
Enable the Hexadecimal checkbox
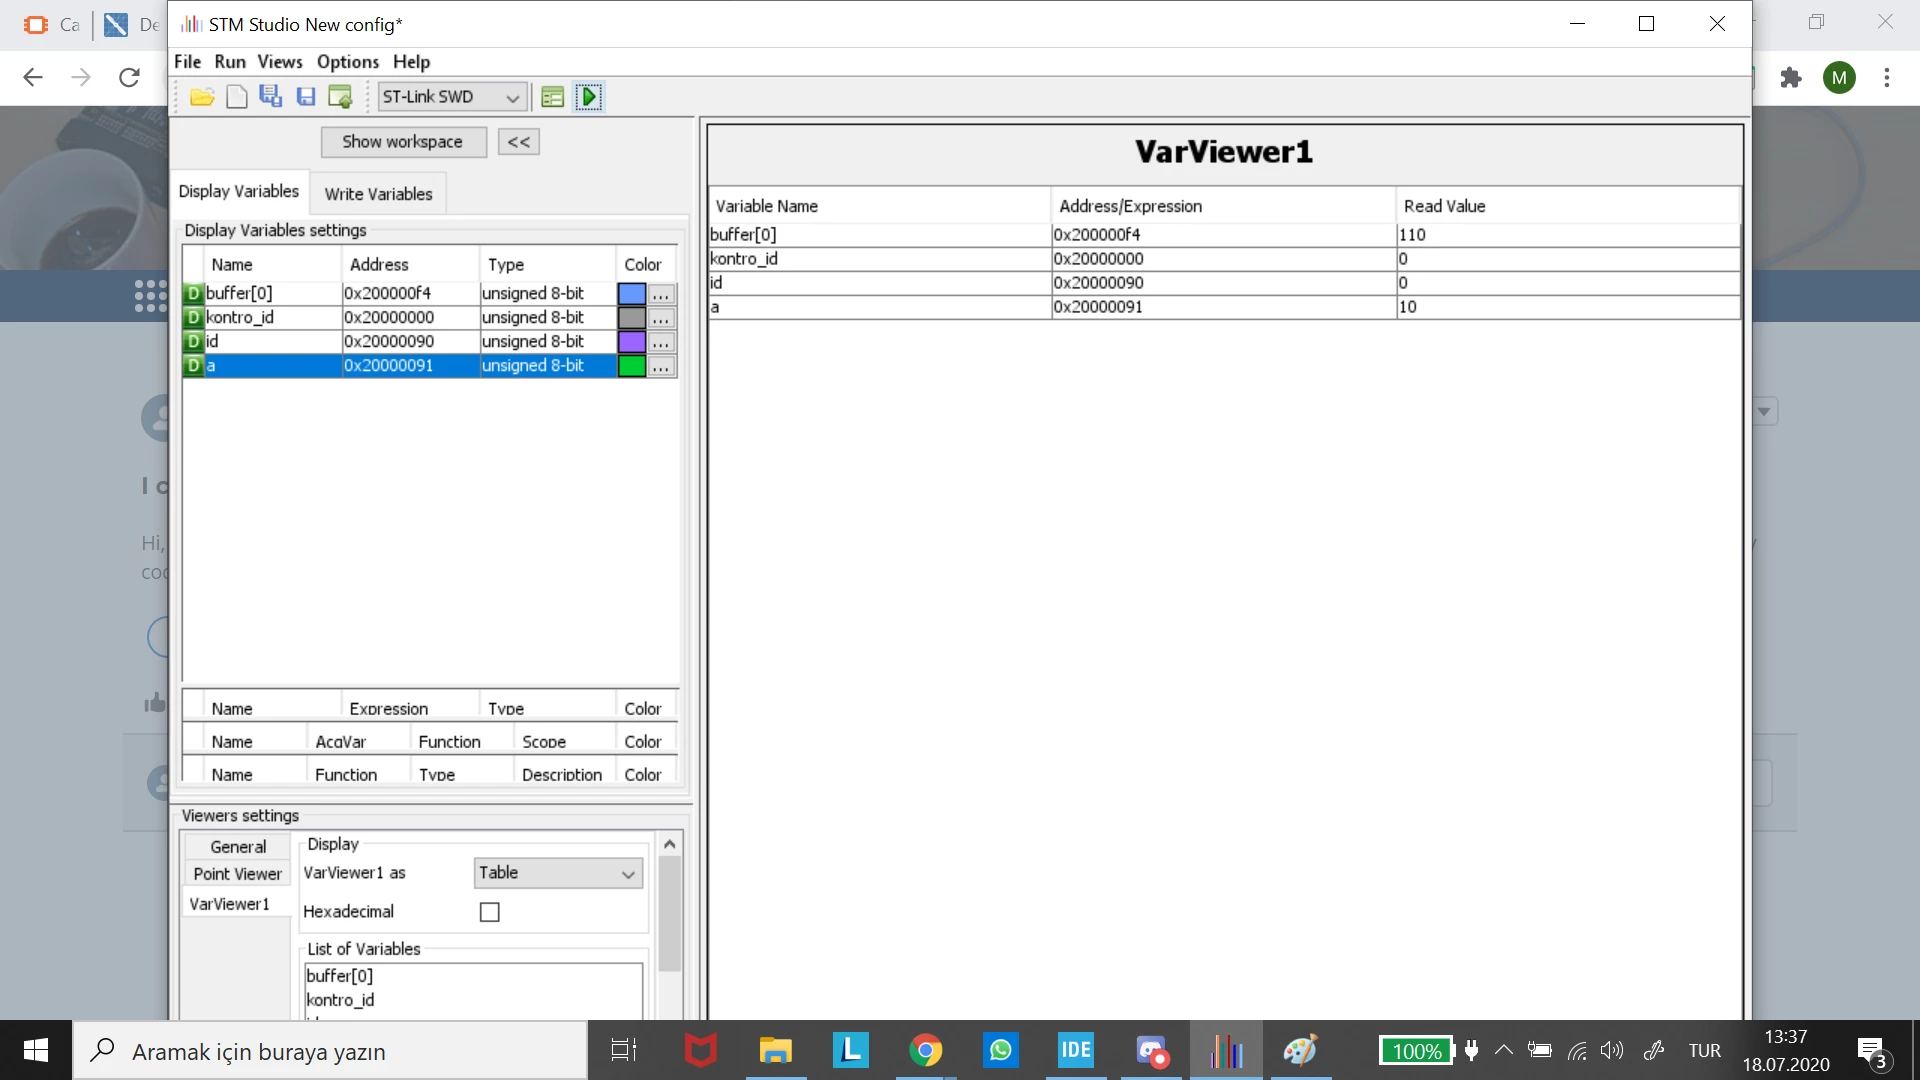pos(489,912)
